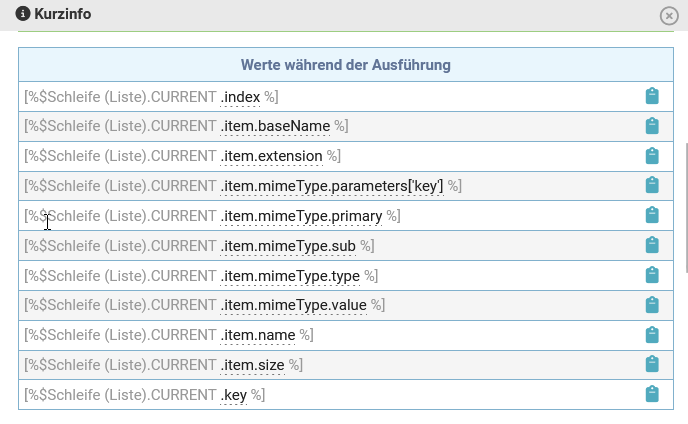Image resolution: width=688 pixels, height=424 pixels.
Task: Copy the .item.extension variable to clipboard
Action: pos(652,156)
